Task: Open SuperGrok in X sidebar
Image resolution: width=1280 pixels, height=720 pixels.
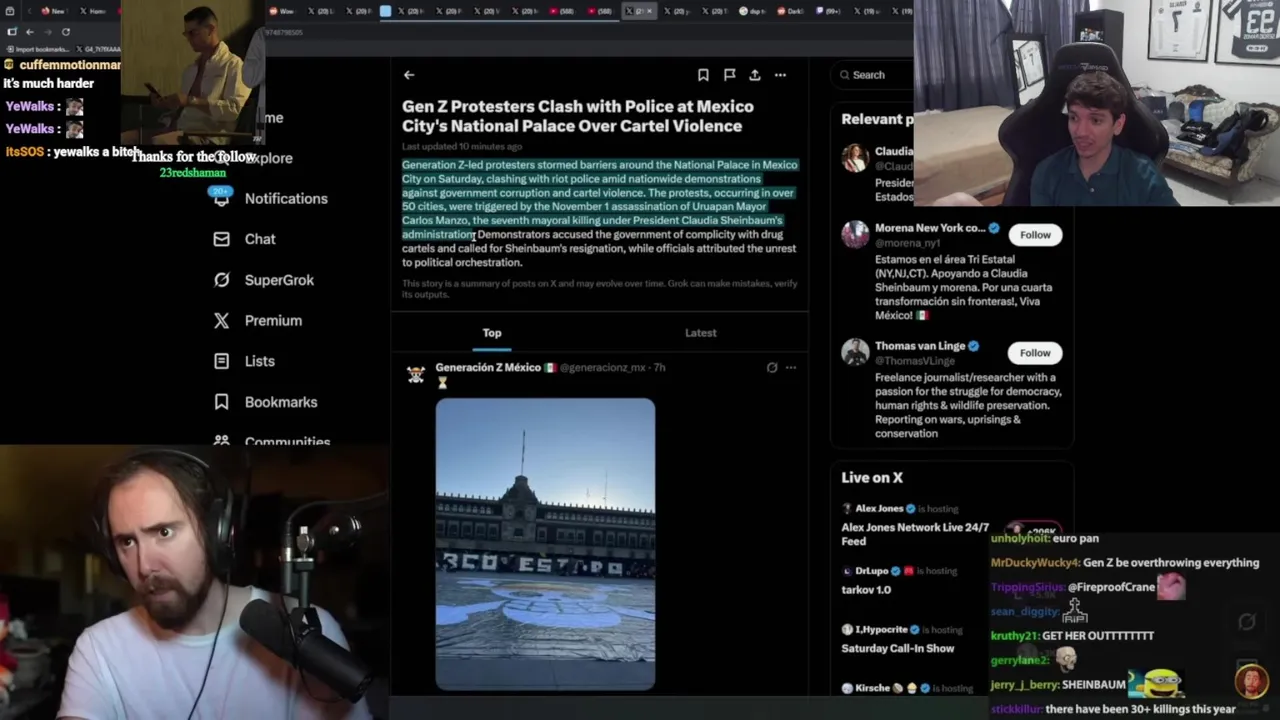Action: click(264, 280)
